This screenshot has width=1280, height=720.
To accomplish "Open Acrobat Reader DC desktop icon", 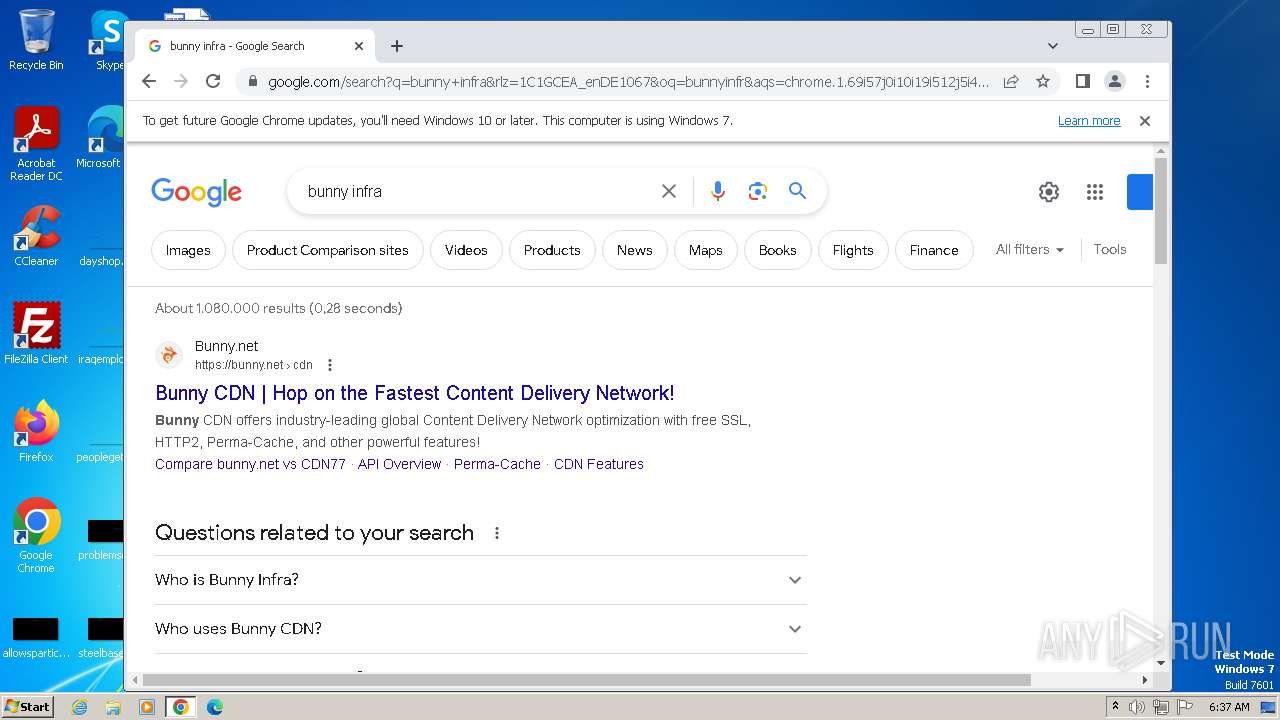I will [x=36, y=144].
